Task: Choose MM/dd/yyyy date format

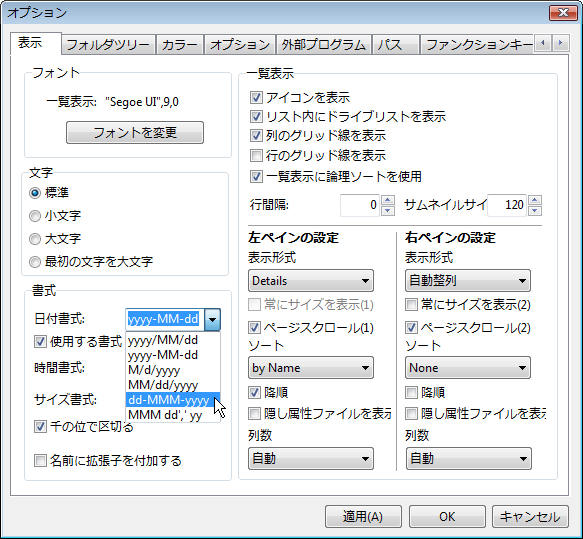Action: tap(173, 385)
